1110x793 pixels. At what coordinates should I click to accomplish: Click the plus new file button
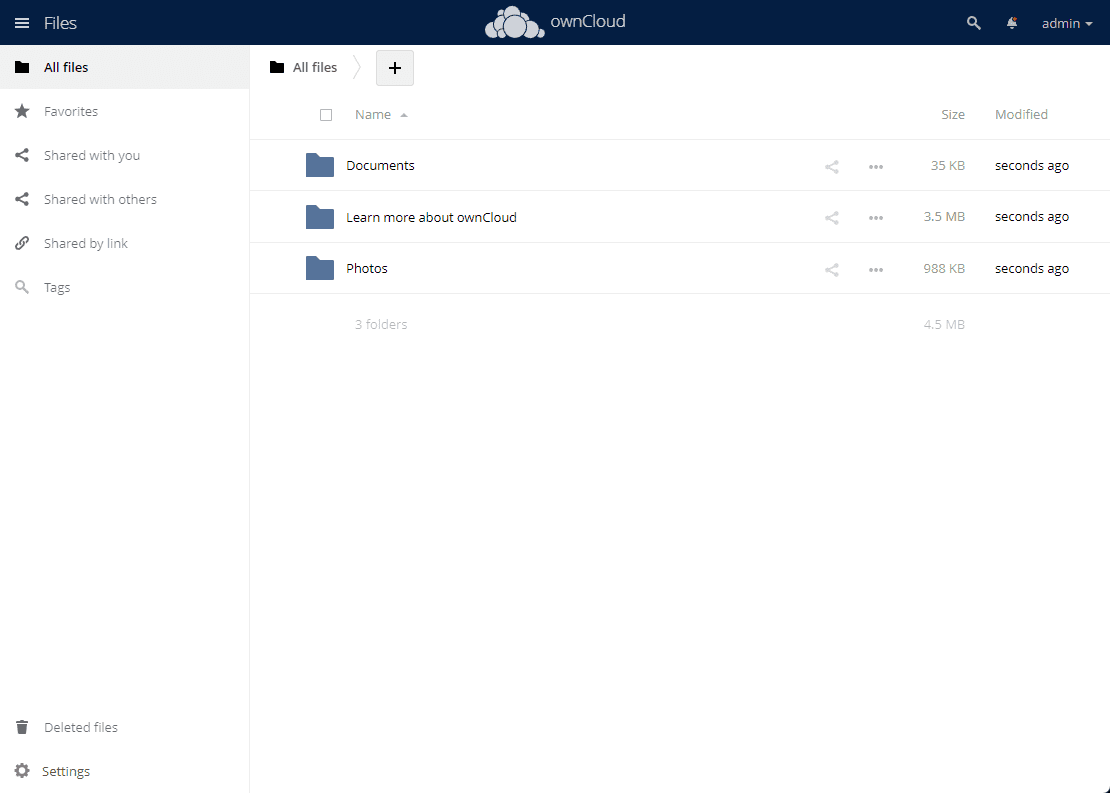pos(395,68)
